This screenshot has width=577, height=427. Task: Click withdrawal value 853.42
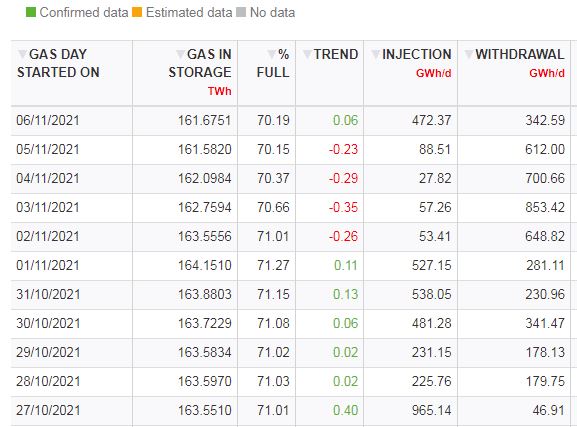tap(545, 207)
